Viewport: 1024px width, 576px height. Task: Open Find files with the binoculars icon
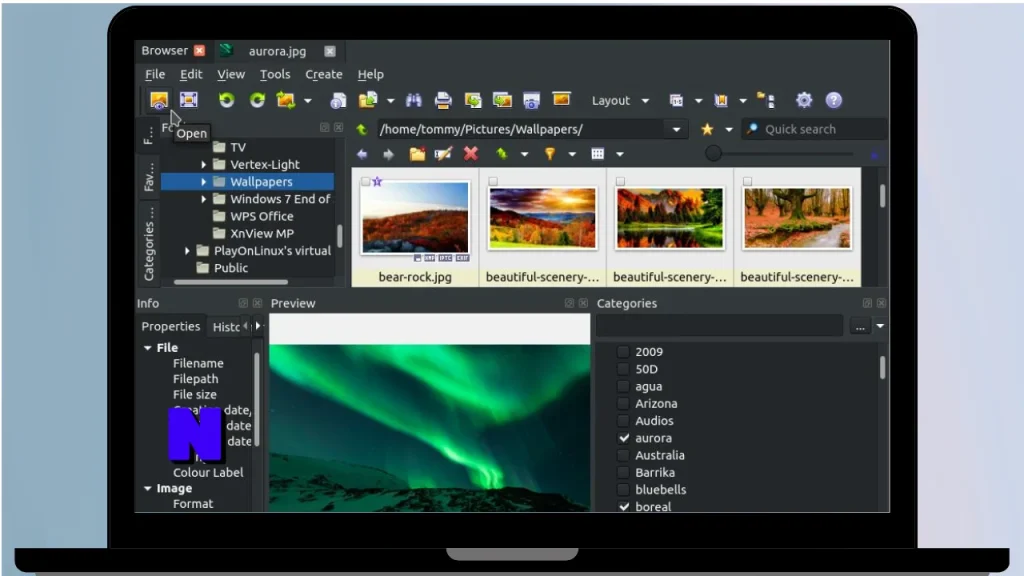click(x=413, y=101)
